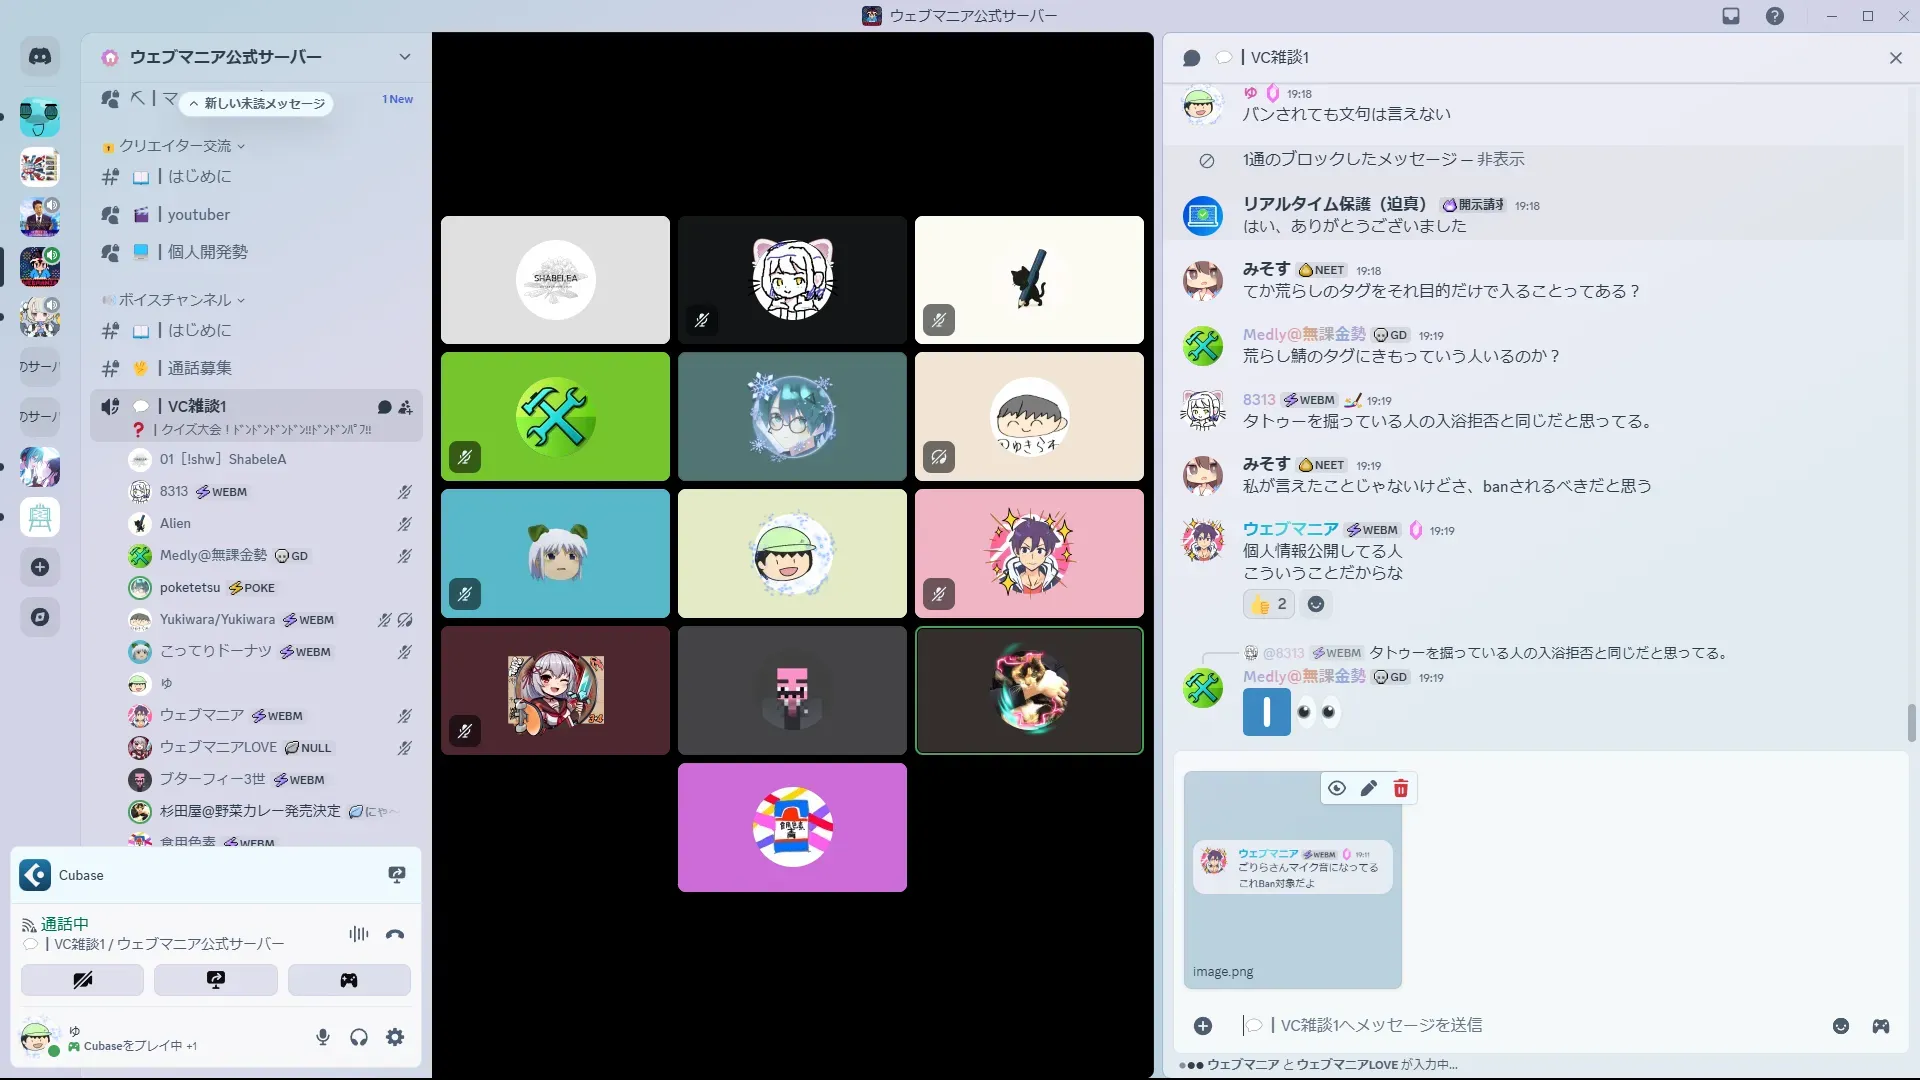
Task: Collapse the クリエイター交流 category
Action: pos(175,146)
